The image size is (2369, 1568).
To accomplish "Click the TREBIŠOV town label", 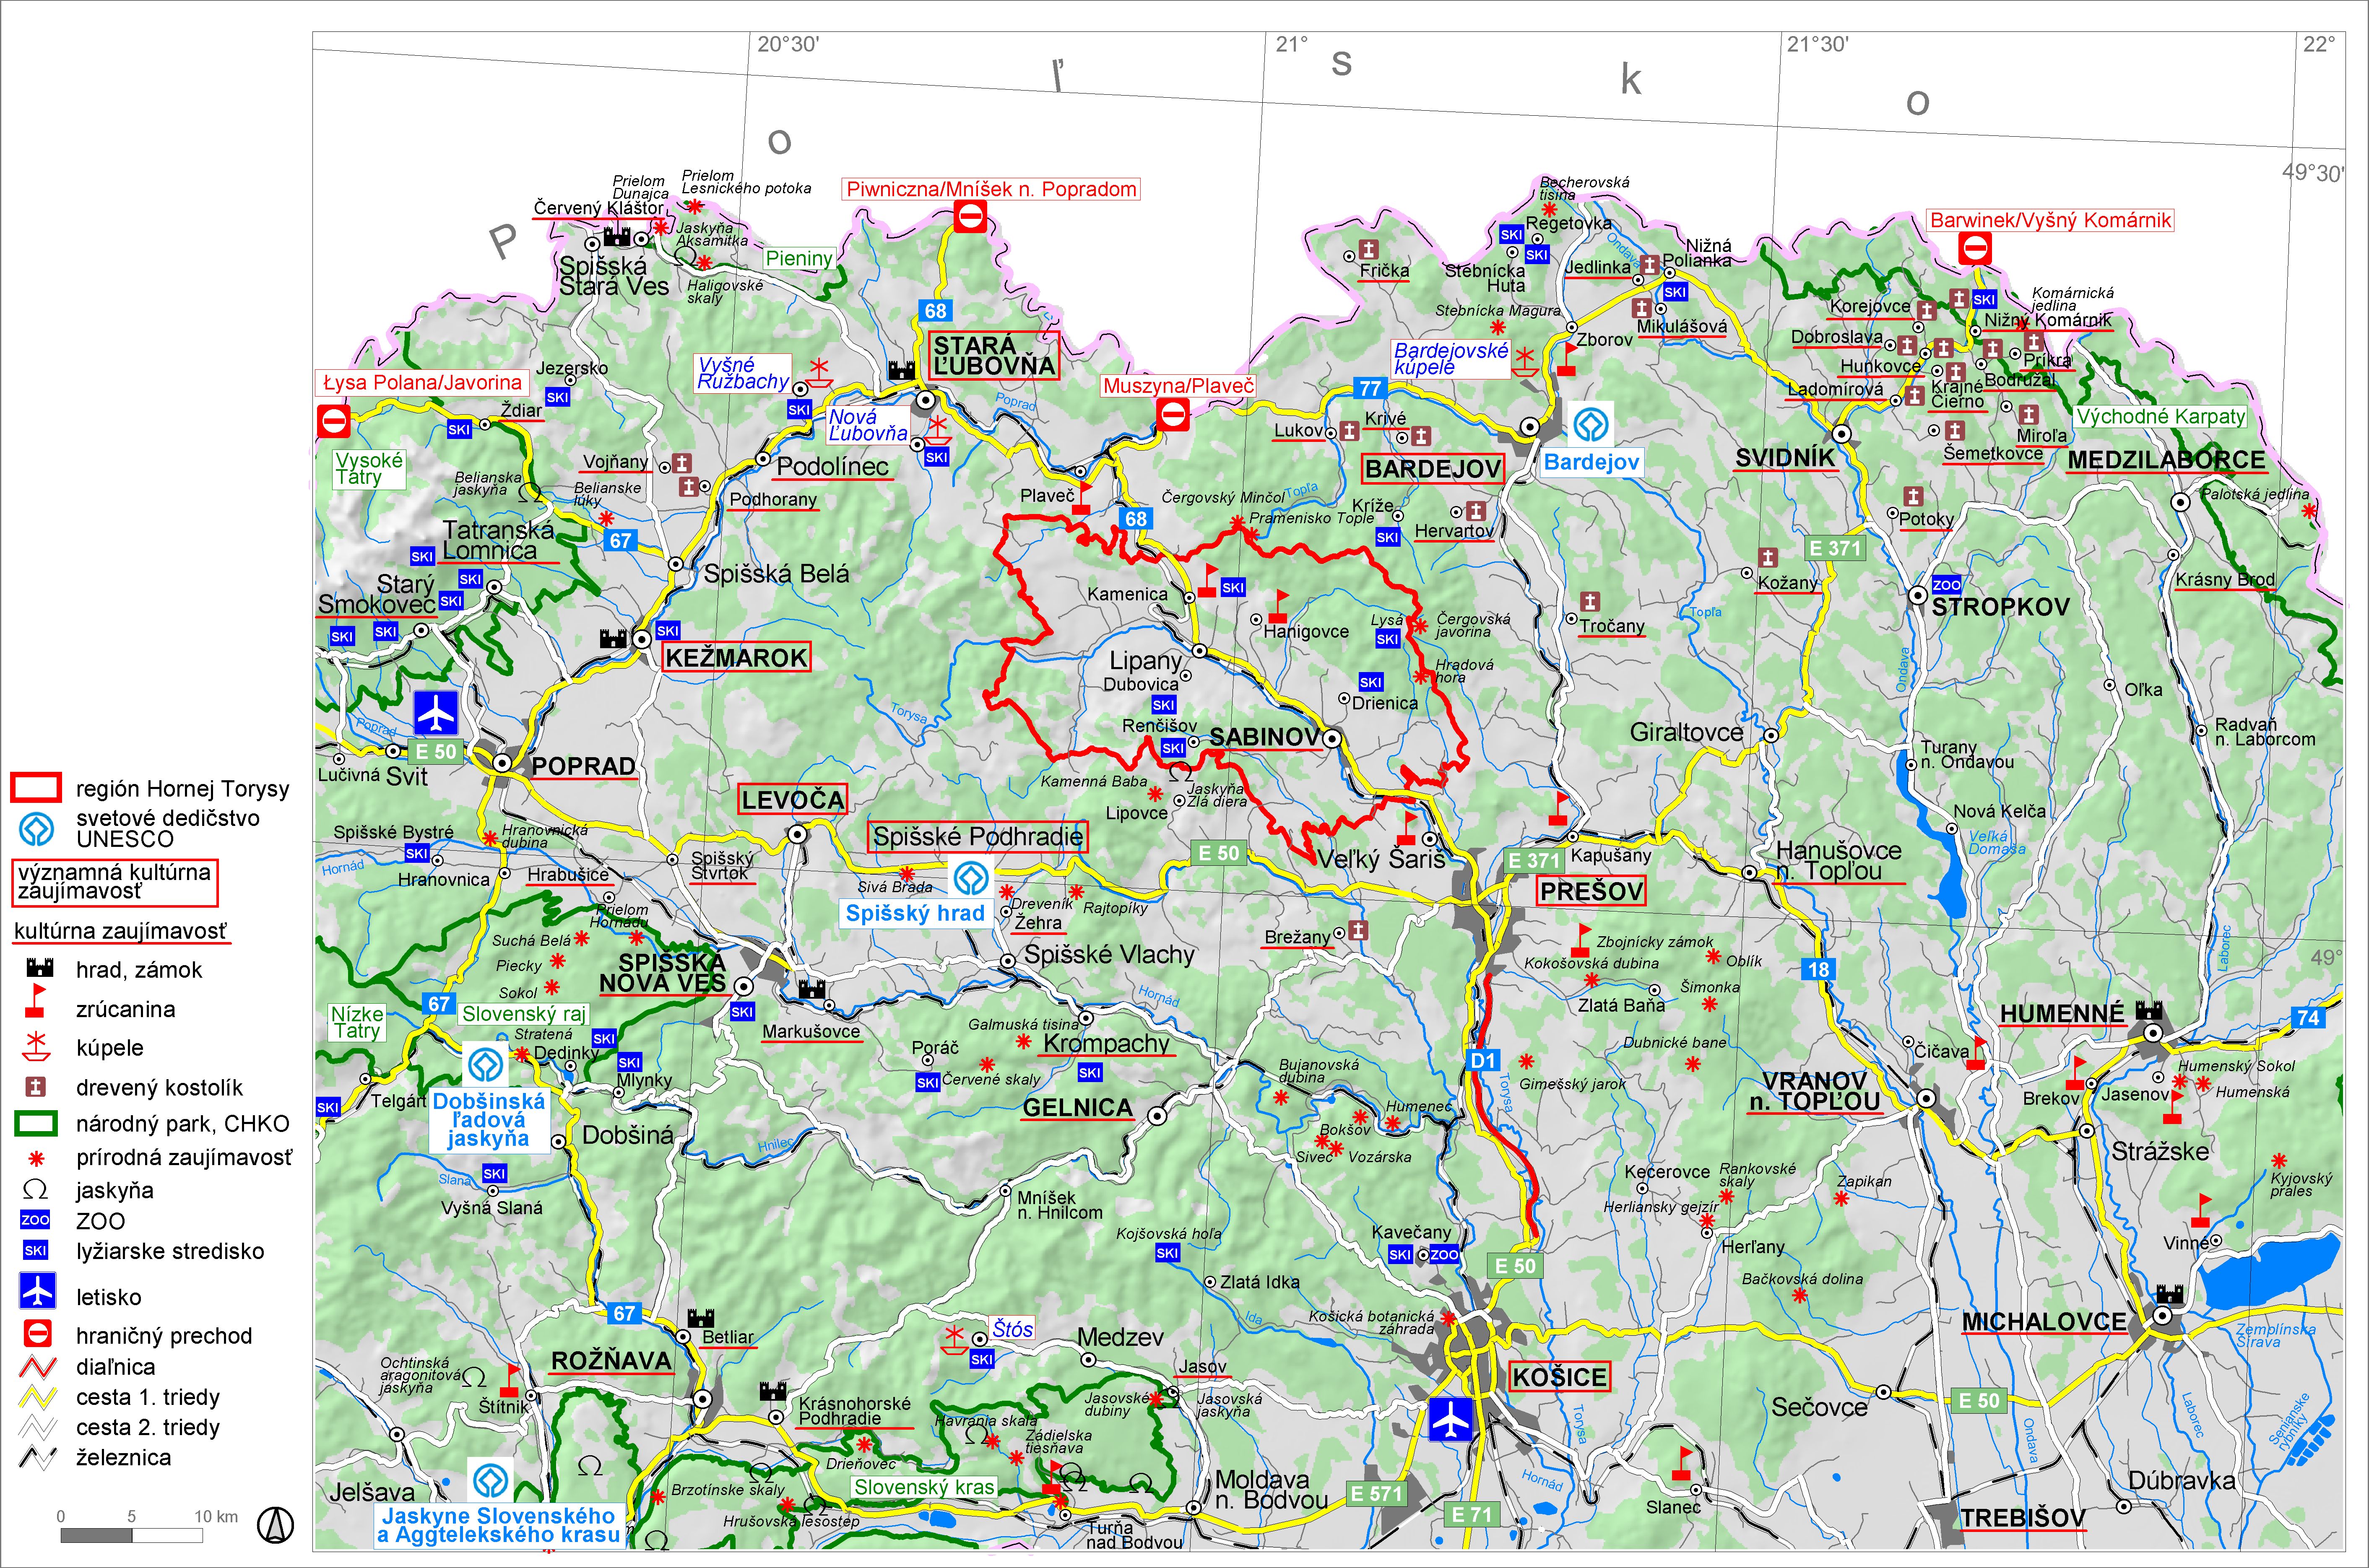I will (x=2023, y=1518).
